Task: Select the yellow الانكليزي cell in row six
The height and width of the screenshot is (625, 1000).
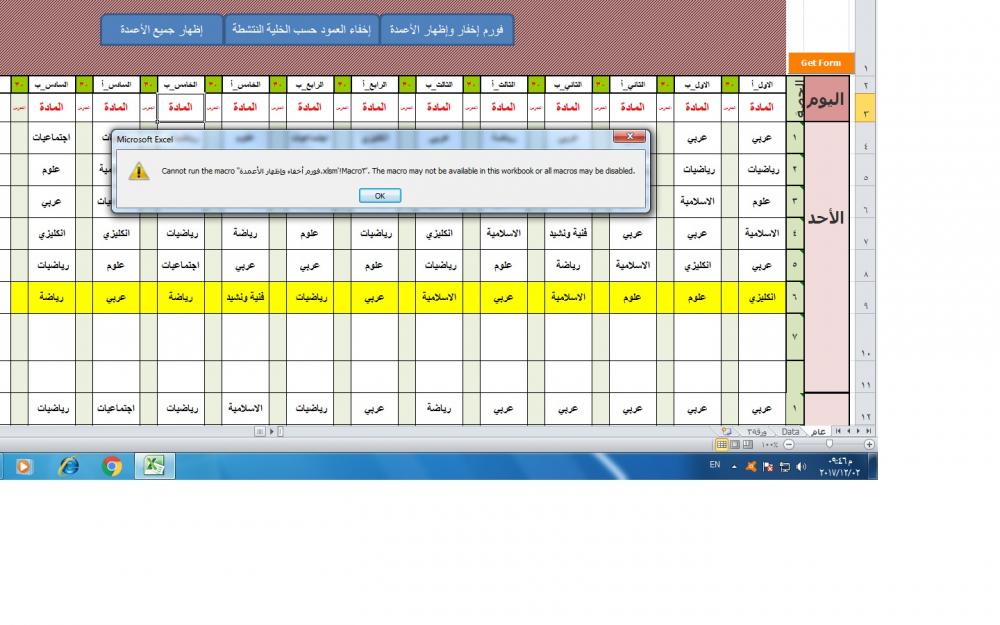Action: click(761, 297)
